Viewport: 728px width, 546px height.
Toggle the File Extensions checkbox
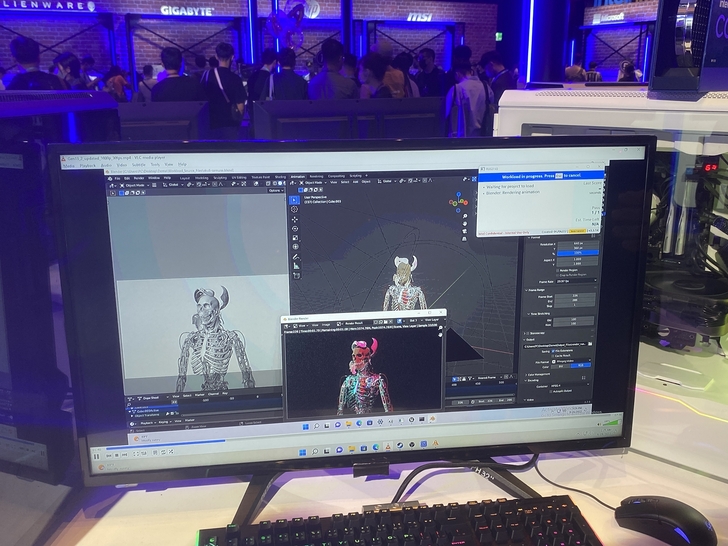point(553,351)
